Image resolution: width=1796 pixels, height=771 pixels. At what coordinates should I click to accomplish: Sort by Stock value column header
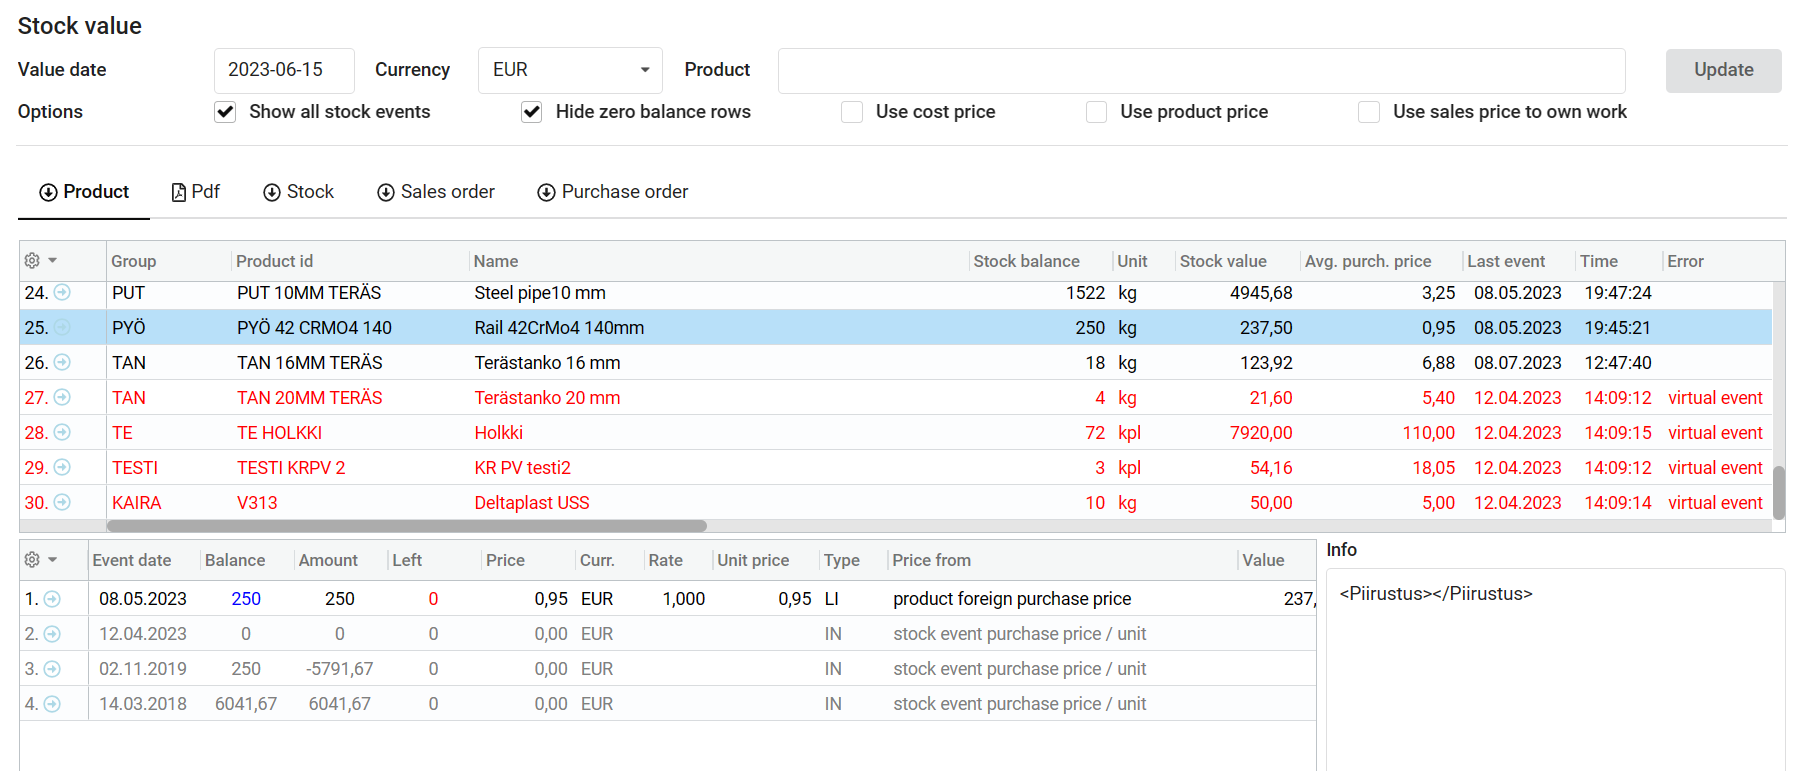[x=1222, y=261]
